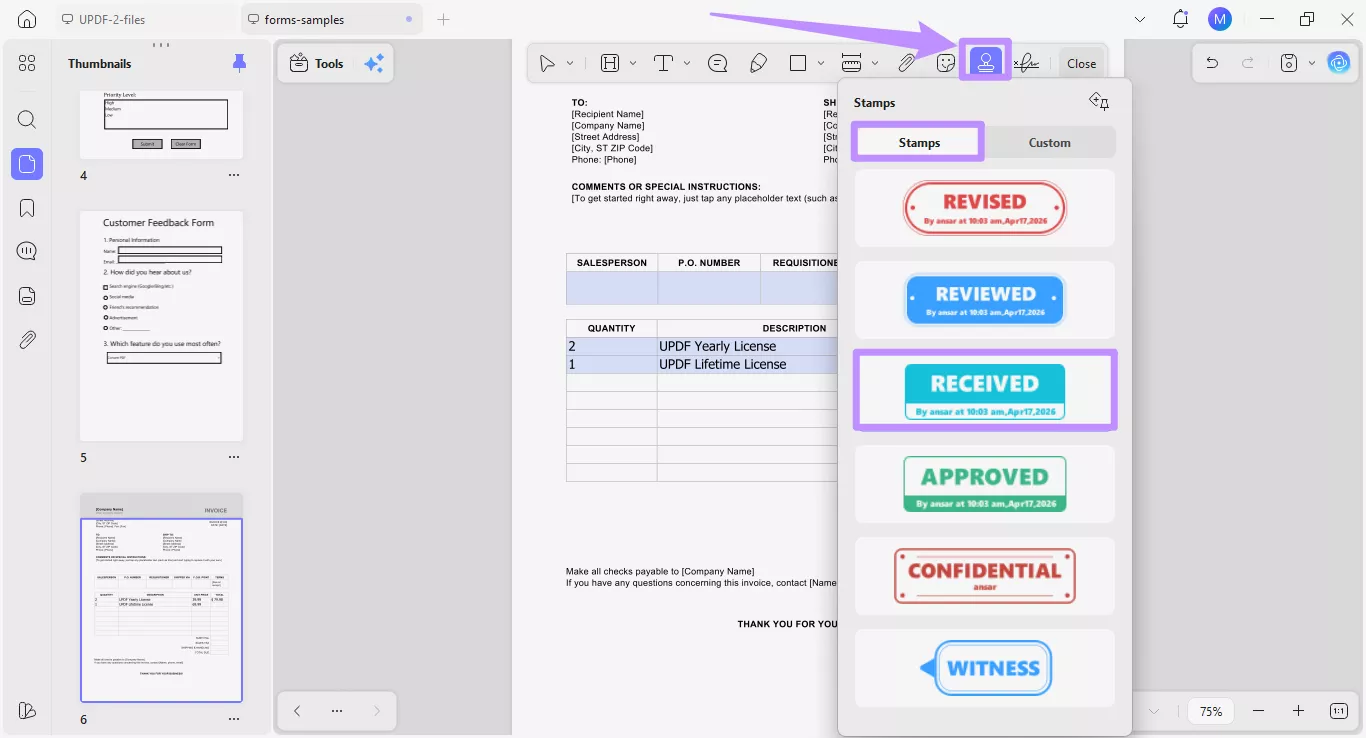Close the comment toolbar with Close button

1081,63
